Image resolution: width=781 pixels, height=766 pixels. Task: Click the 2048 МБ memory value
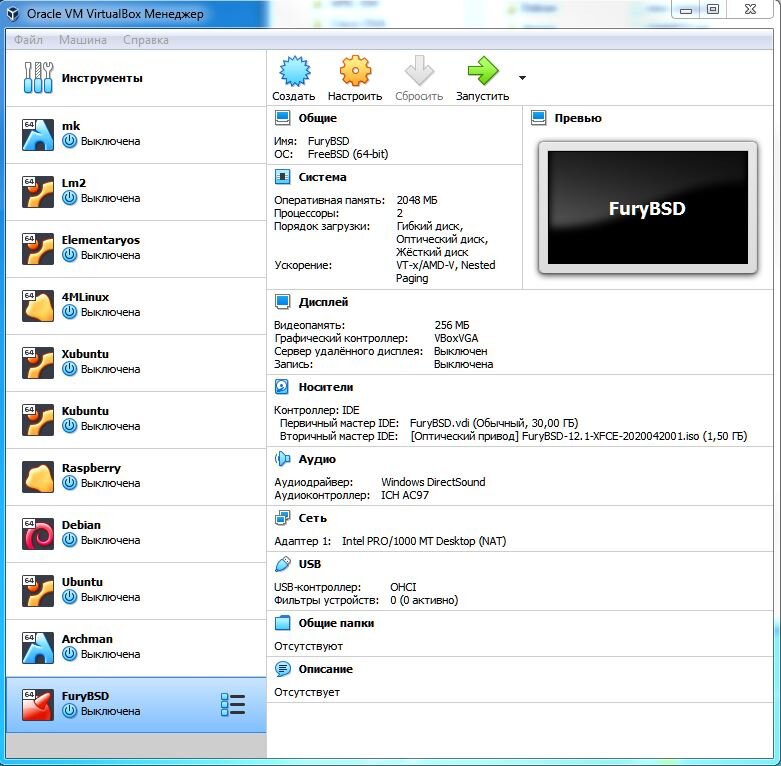tap(417, 200)
